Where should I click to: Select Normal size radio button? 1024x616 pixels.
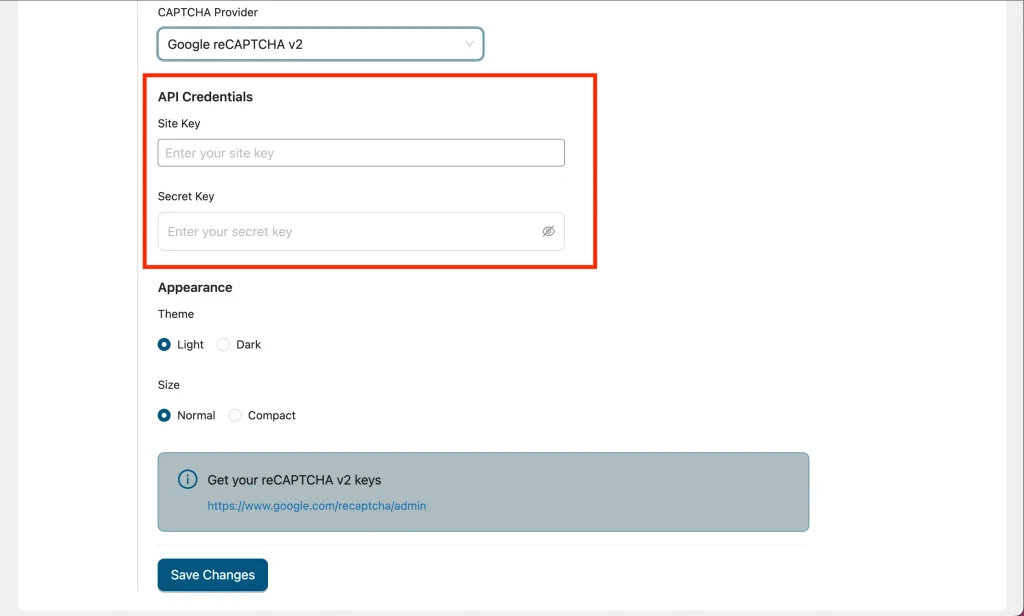164,416
